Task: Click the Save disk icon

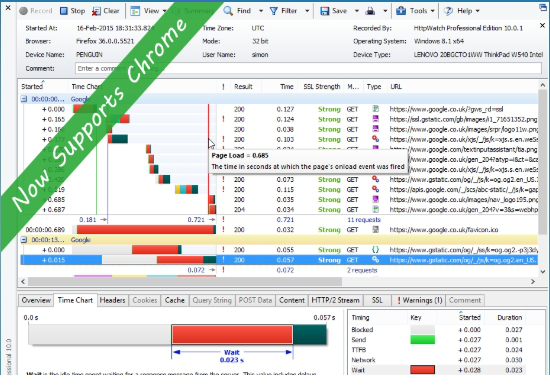Action: pyautogui.click(x=324, y=11)
